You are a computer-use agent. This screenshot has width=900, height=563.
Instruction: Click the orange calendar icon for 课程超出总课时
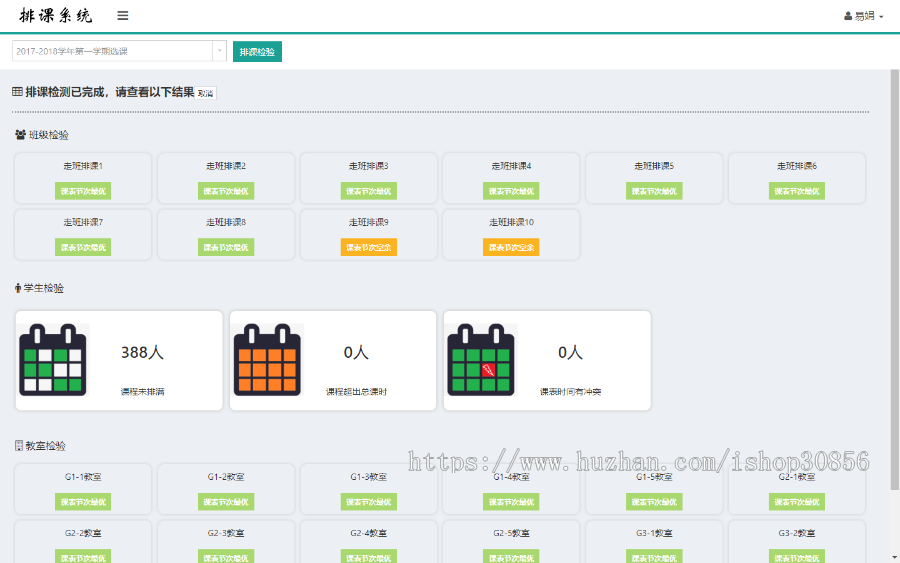point(268,359)
